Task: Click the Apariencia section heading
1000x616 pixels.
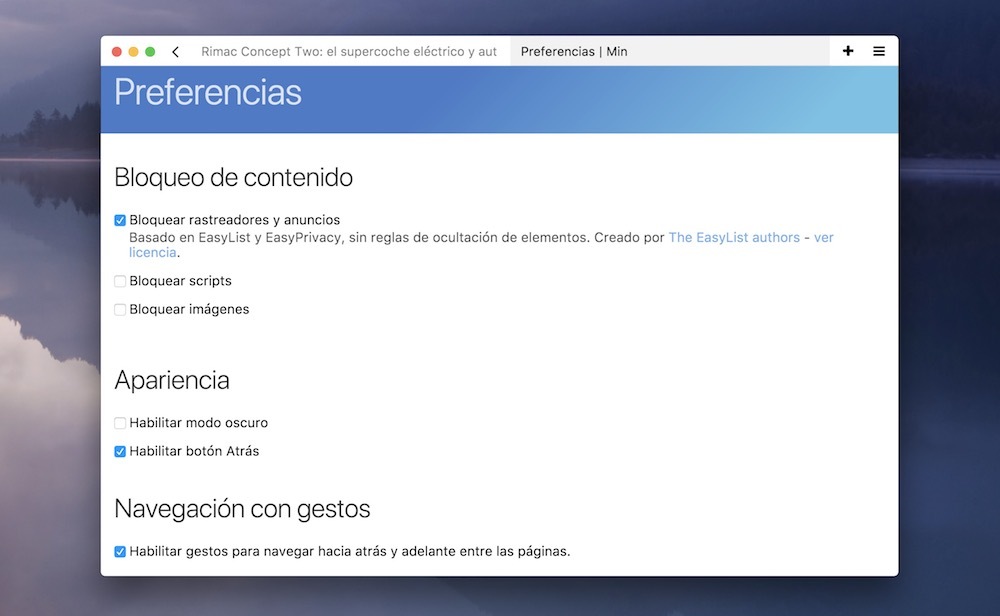Action: point(172,380)
